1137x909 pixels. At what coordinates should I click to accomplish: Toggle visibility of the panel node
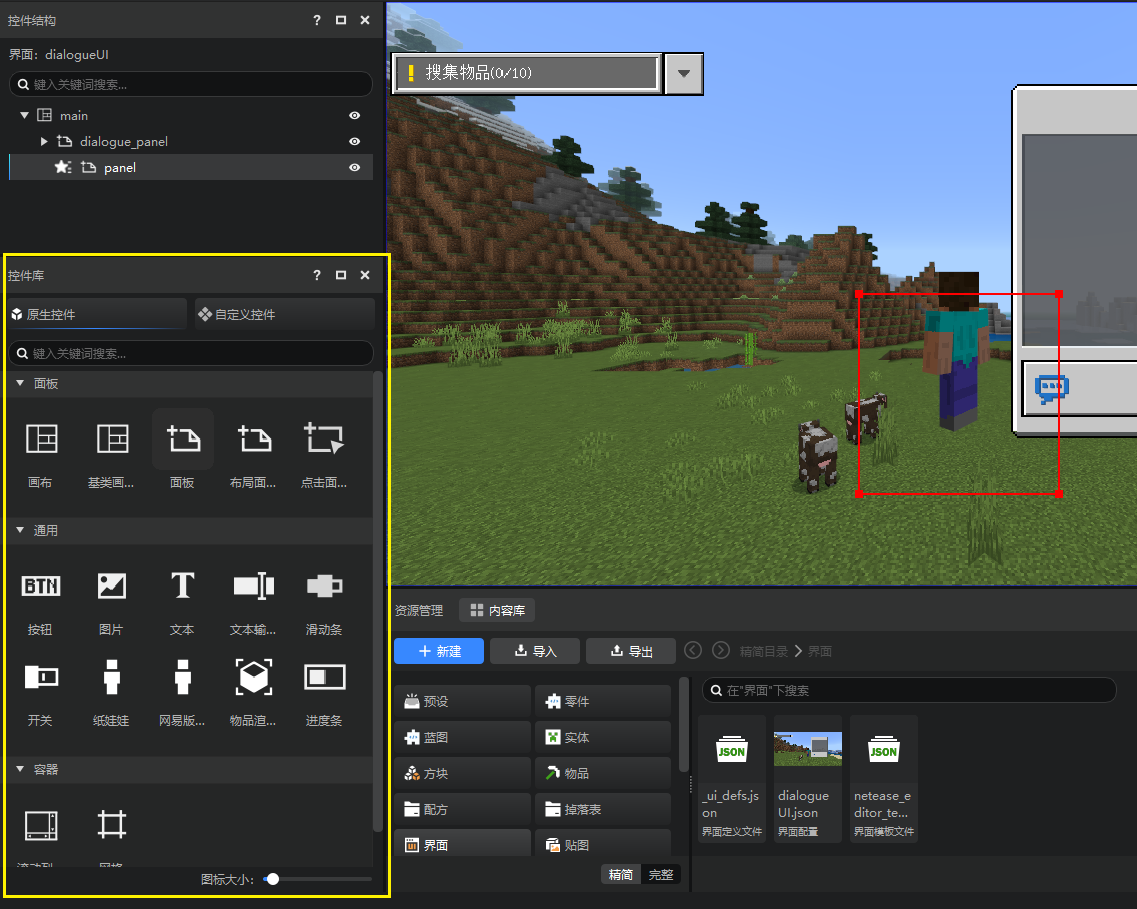coord(354,168)
